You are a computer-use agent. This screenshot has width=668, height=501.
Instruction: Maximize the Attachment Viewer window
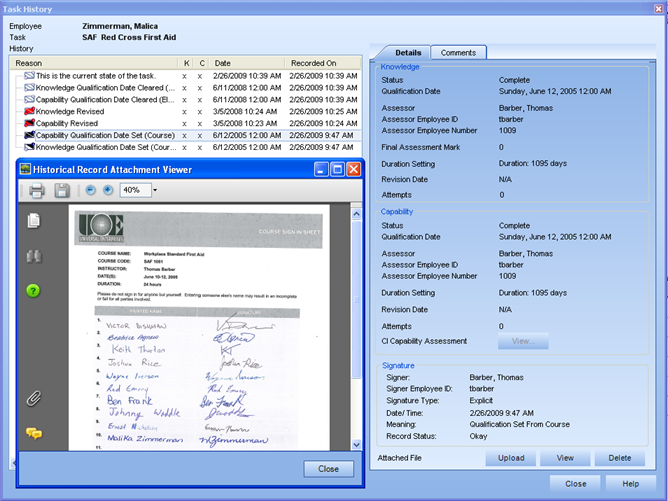tap(337, 169)
